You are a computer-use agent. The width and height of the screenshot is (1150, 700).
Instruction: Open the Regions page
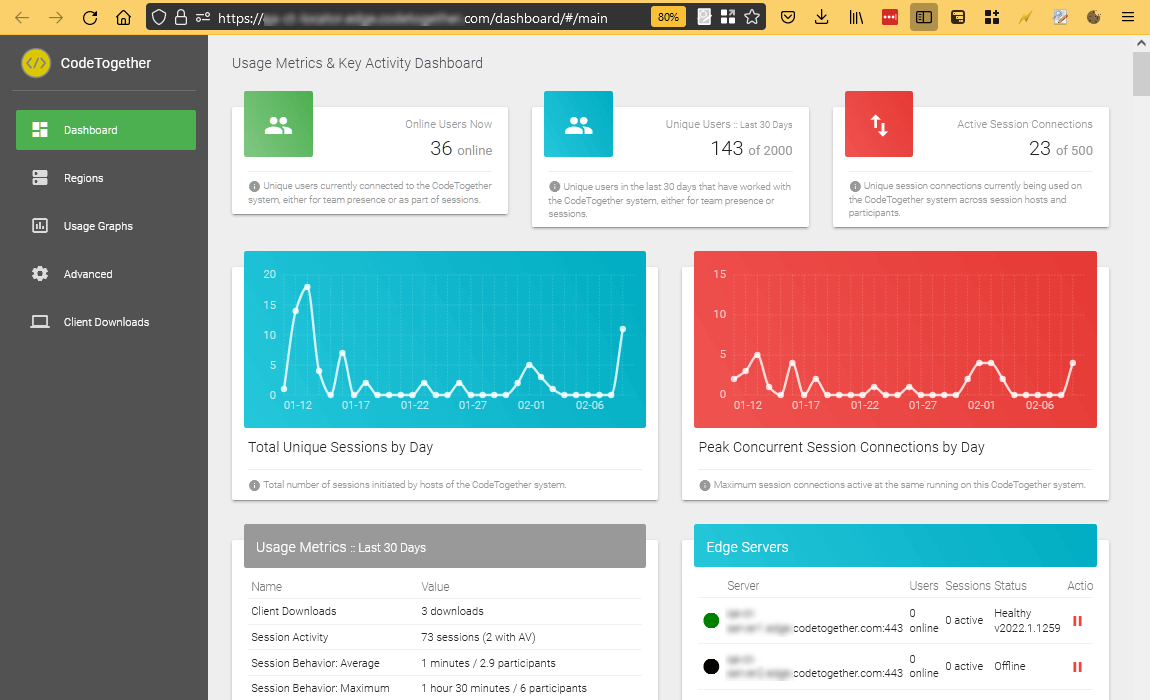click(x=106, y=178)
